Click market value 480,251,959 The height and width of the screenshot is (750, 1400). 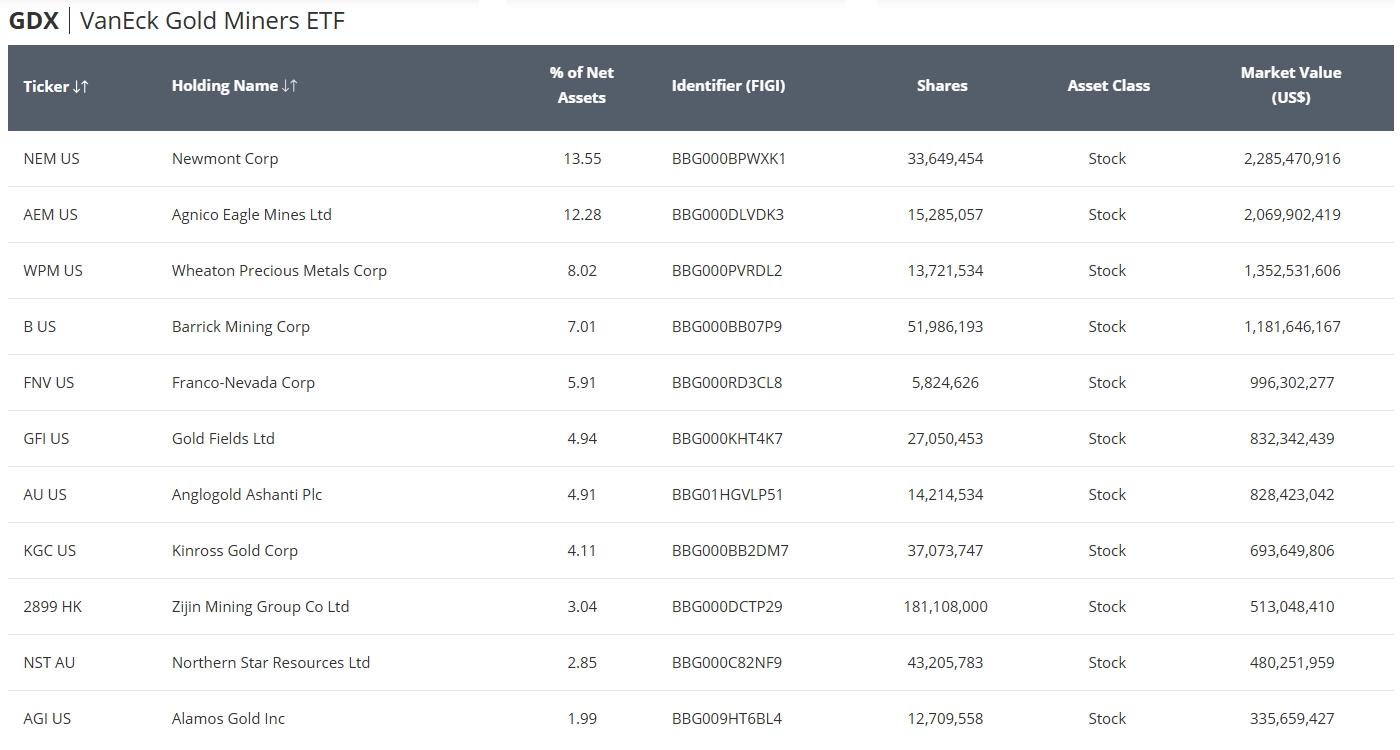1292,663
